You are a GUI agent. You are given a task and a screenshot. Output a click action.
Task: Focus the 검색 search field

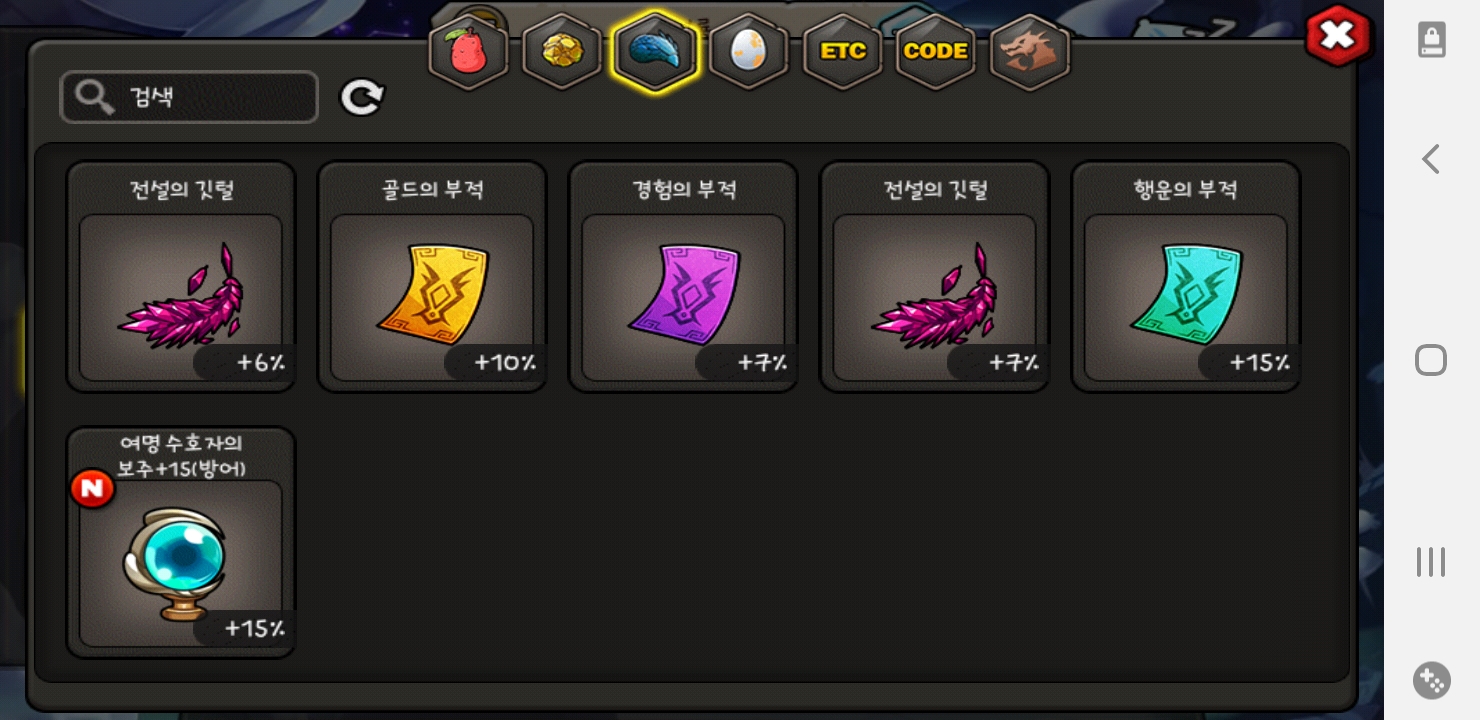[189, 97]
